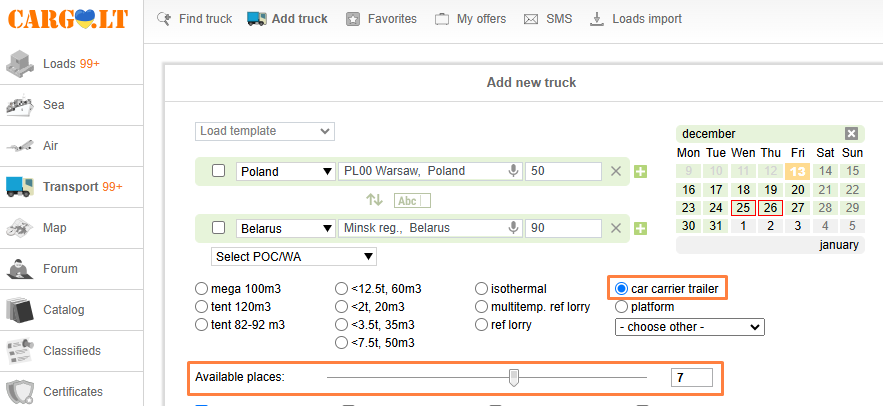
Task: Click microphone icon in Warsaw field
Action: point(514,171)
